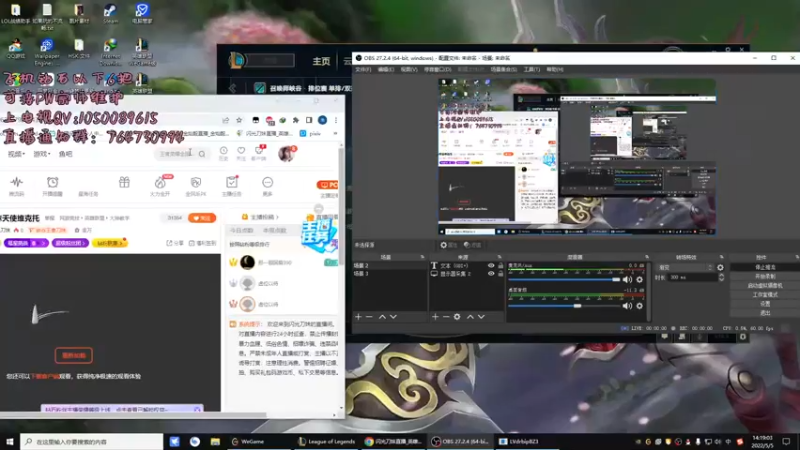Image resolution: width=800 pixels, height=450 pixels.
Task: Switch to League of Legends taskbar item
Action: (327, 442)
